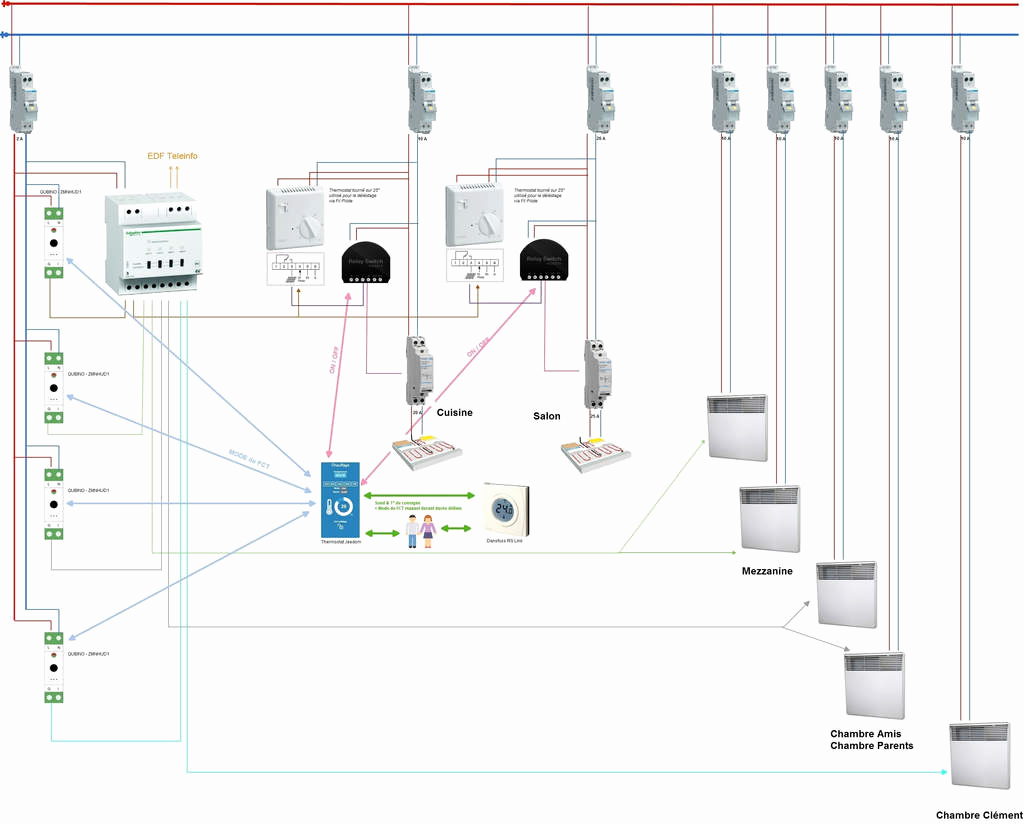The height and width of the screenshot is (824, 1024).
Task: Click the délestage note beside Cuisine thermostat
Action: click(354, 195)
